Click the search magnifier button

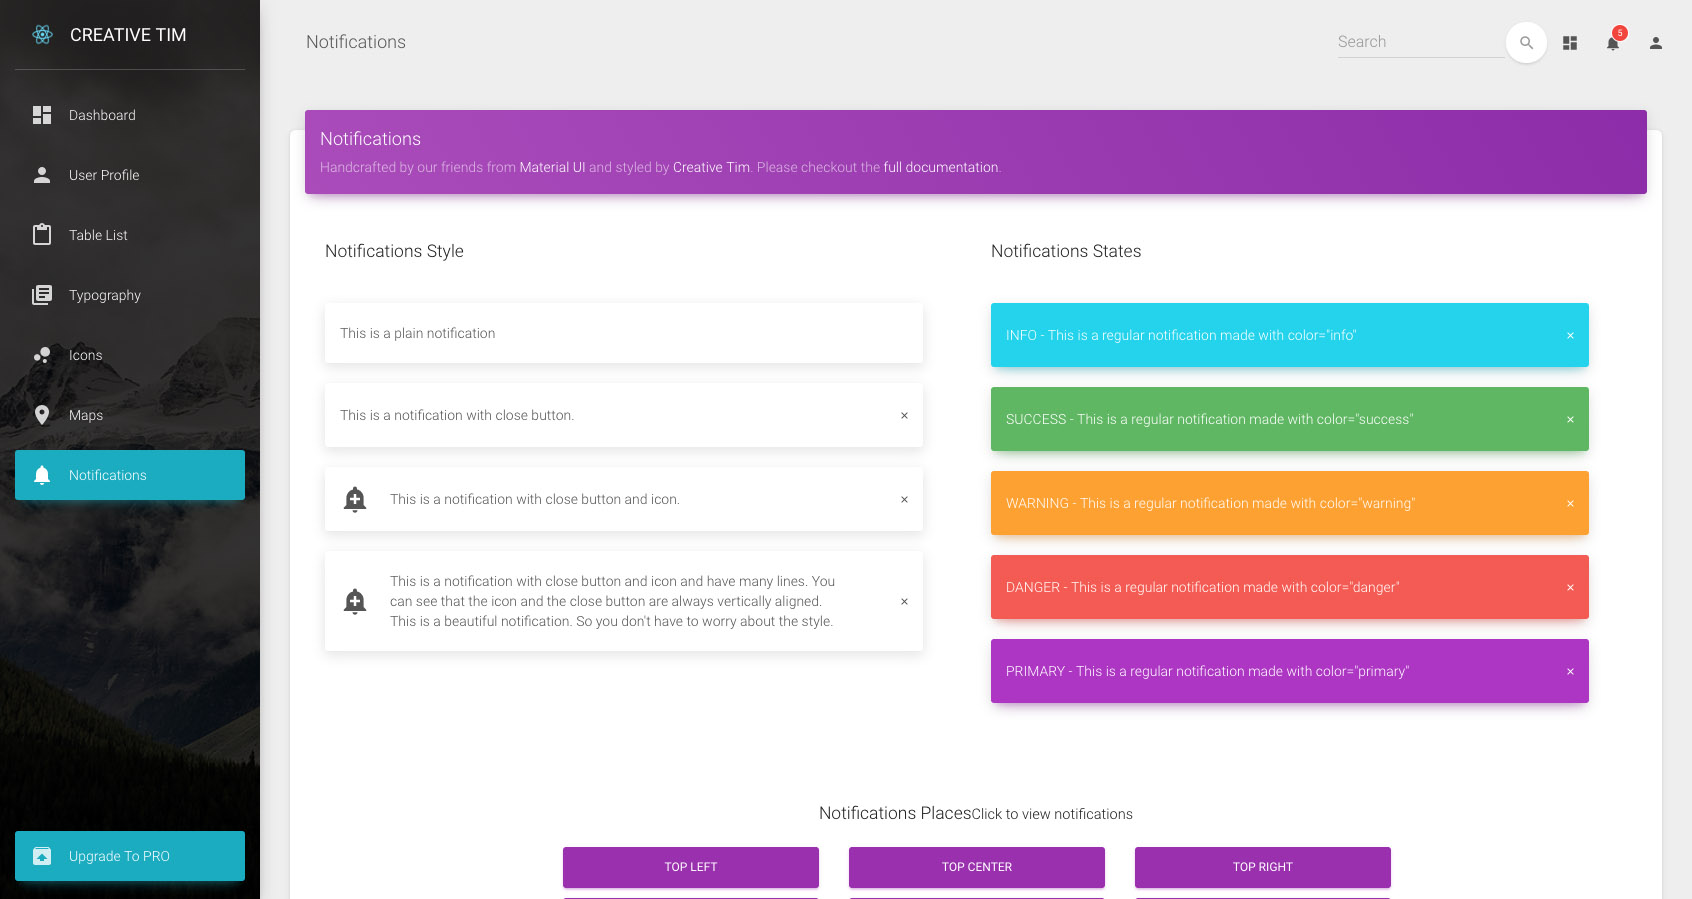1526,43
